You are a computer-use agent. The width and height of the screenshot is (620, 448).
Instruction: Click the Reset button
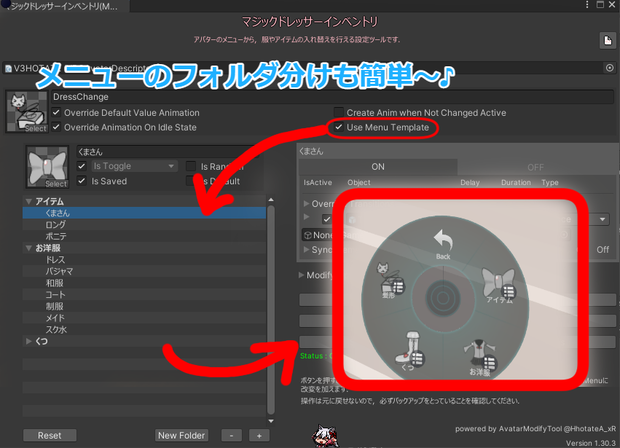(49, 435)
